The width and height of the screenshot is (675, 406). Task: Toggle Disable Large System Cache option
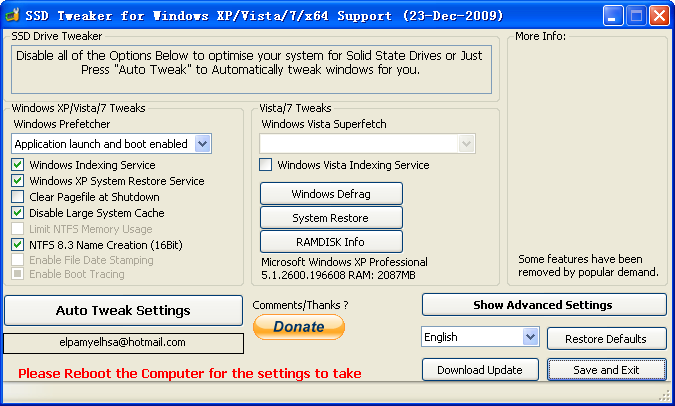(x=18, y=213)
